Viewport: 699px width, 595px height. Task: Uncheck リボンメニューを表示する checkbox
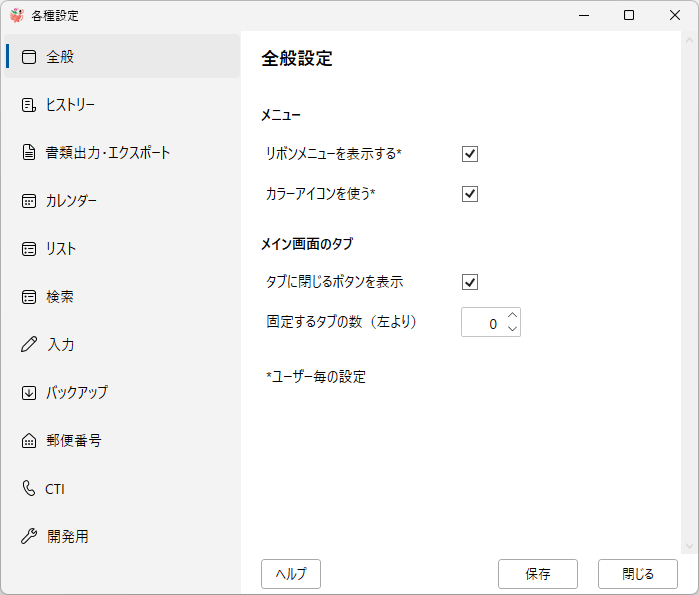[x=470, y=154]
